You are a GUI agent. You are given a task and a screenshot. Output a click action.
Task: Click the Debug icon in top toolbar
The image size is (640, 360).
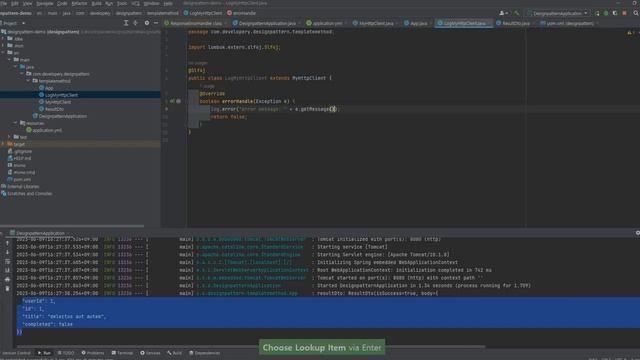click(606, 13)
